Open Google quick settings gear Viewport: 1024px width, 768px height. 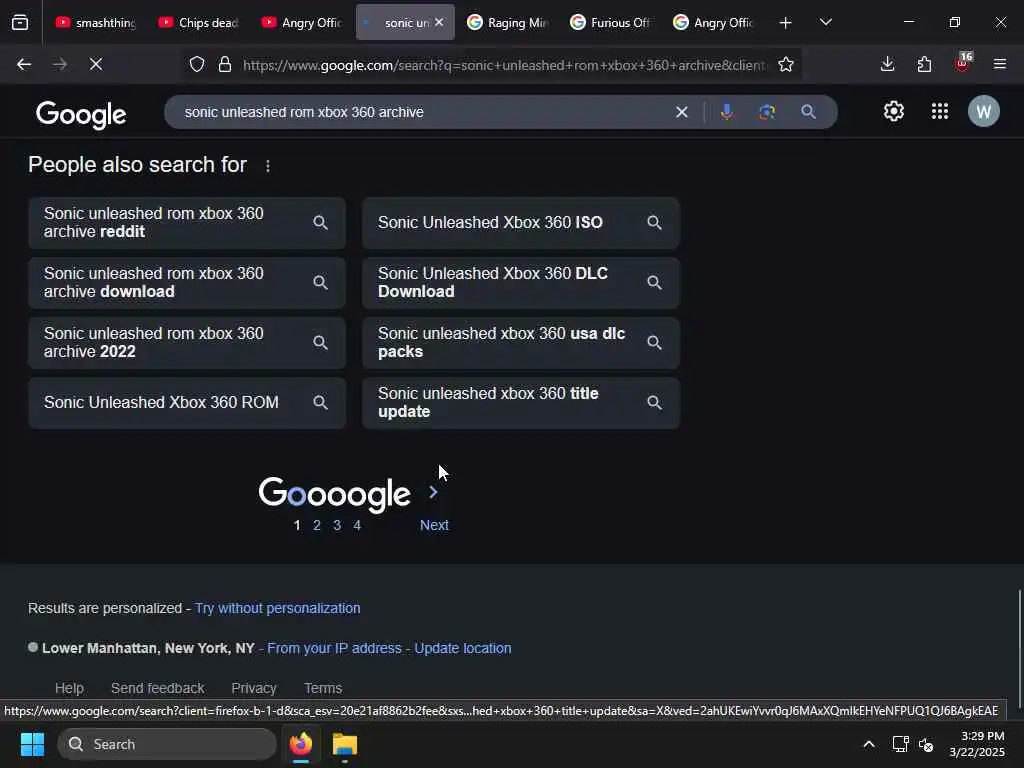(893, 112)
